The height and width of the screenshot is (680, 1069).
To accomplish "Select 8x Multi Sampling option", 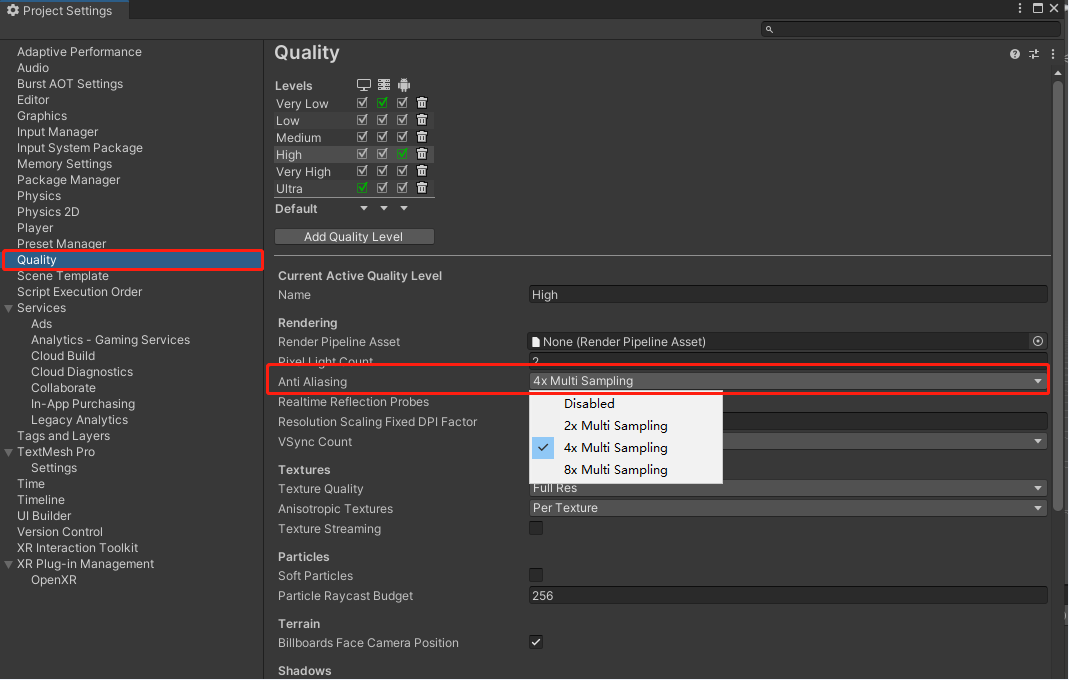I will (x=615, y=470).
